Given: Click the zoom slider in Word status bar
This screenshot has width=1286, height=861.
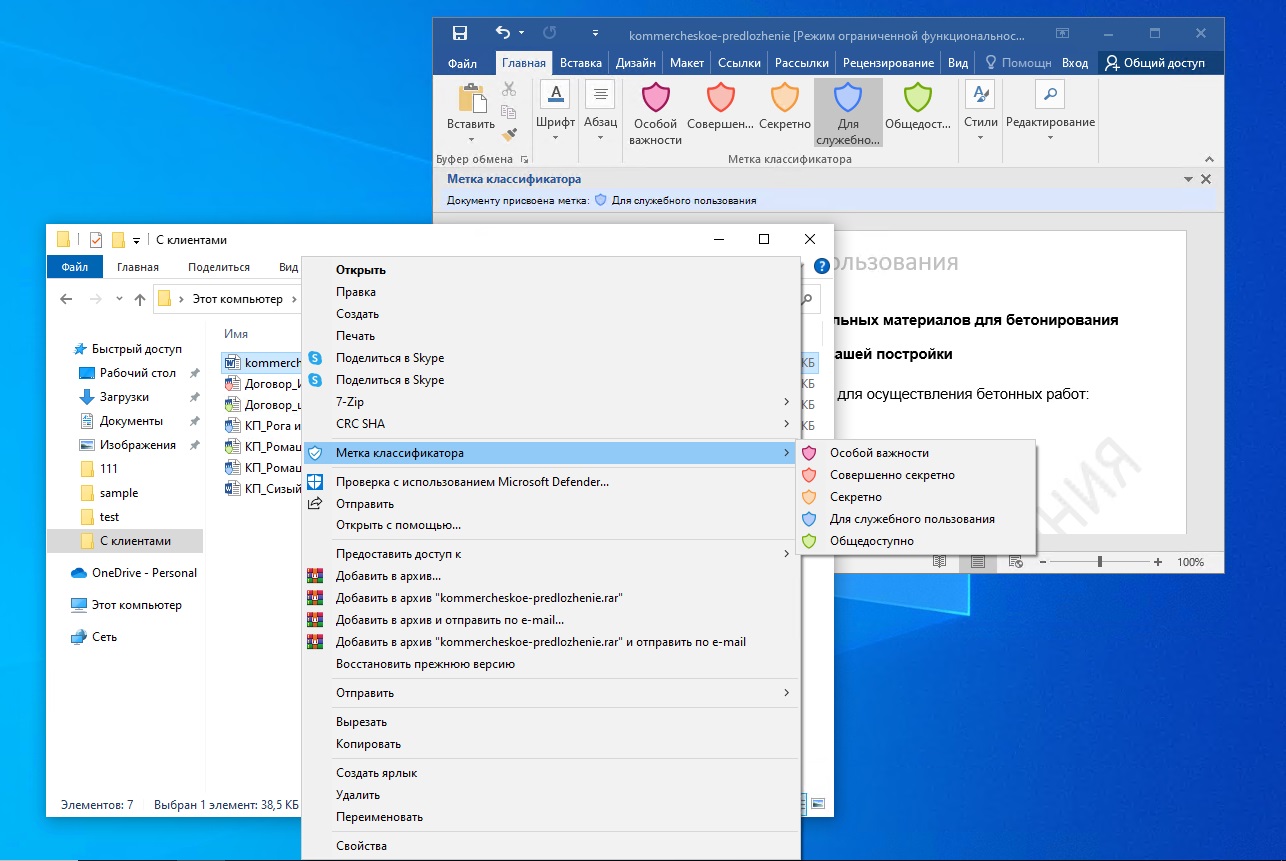Looking at the screenshot, I should [x=1100, y=562].
